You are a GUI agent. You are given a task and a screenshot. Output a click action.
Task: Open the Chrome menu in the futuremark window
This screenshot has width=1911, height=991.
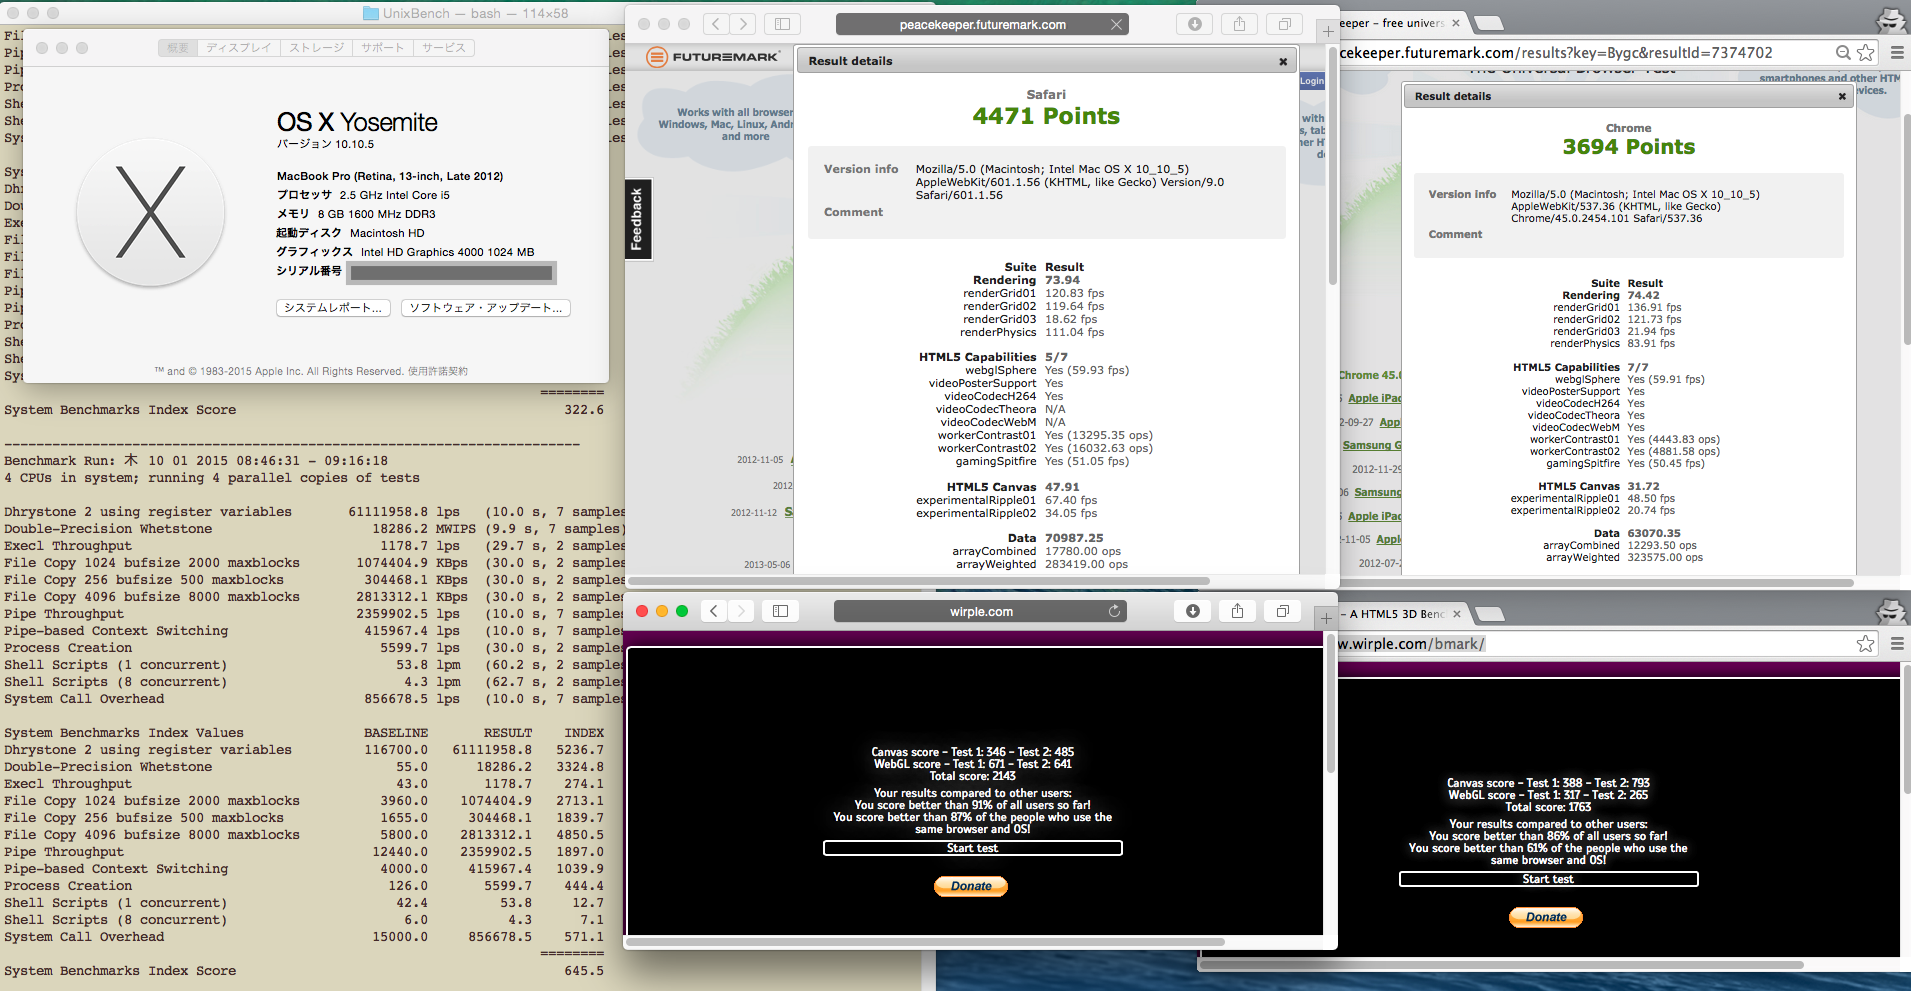(1897, 52)
